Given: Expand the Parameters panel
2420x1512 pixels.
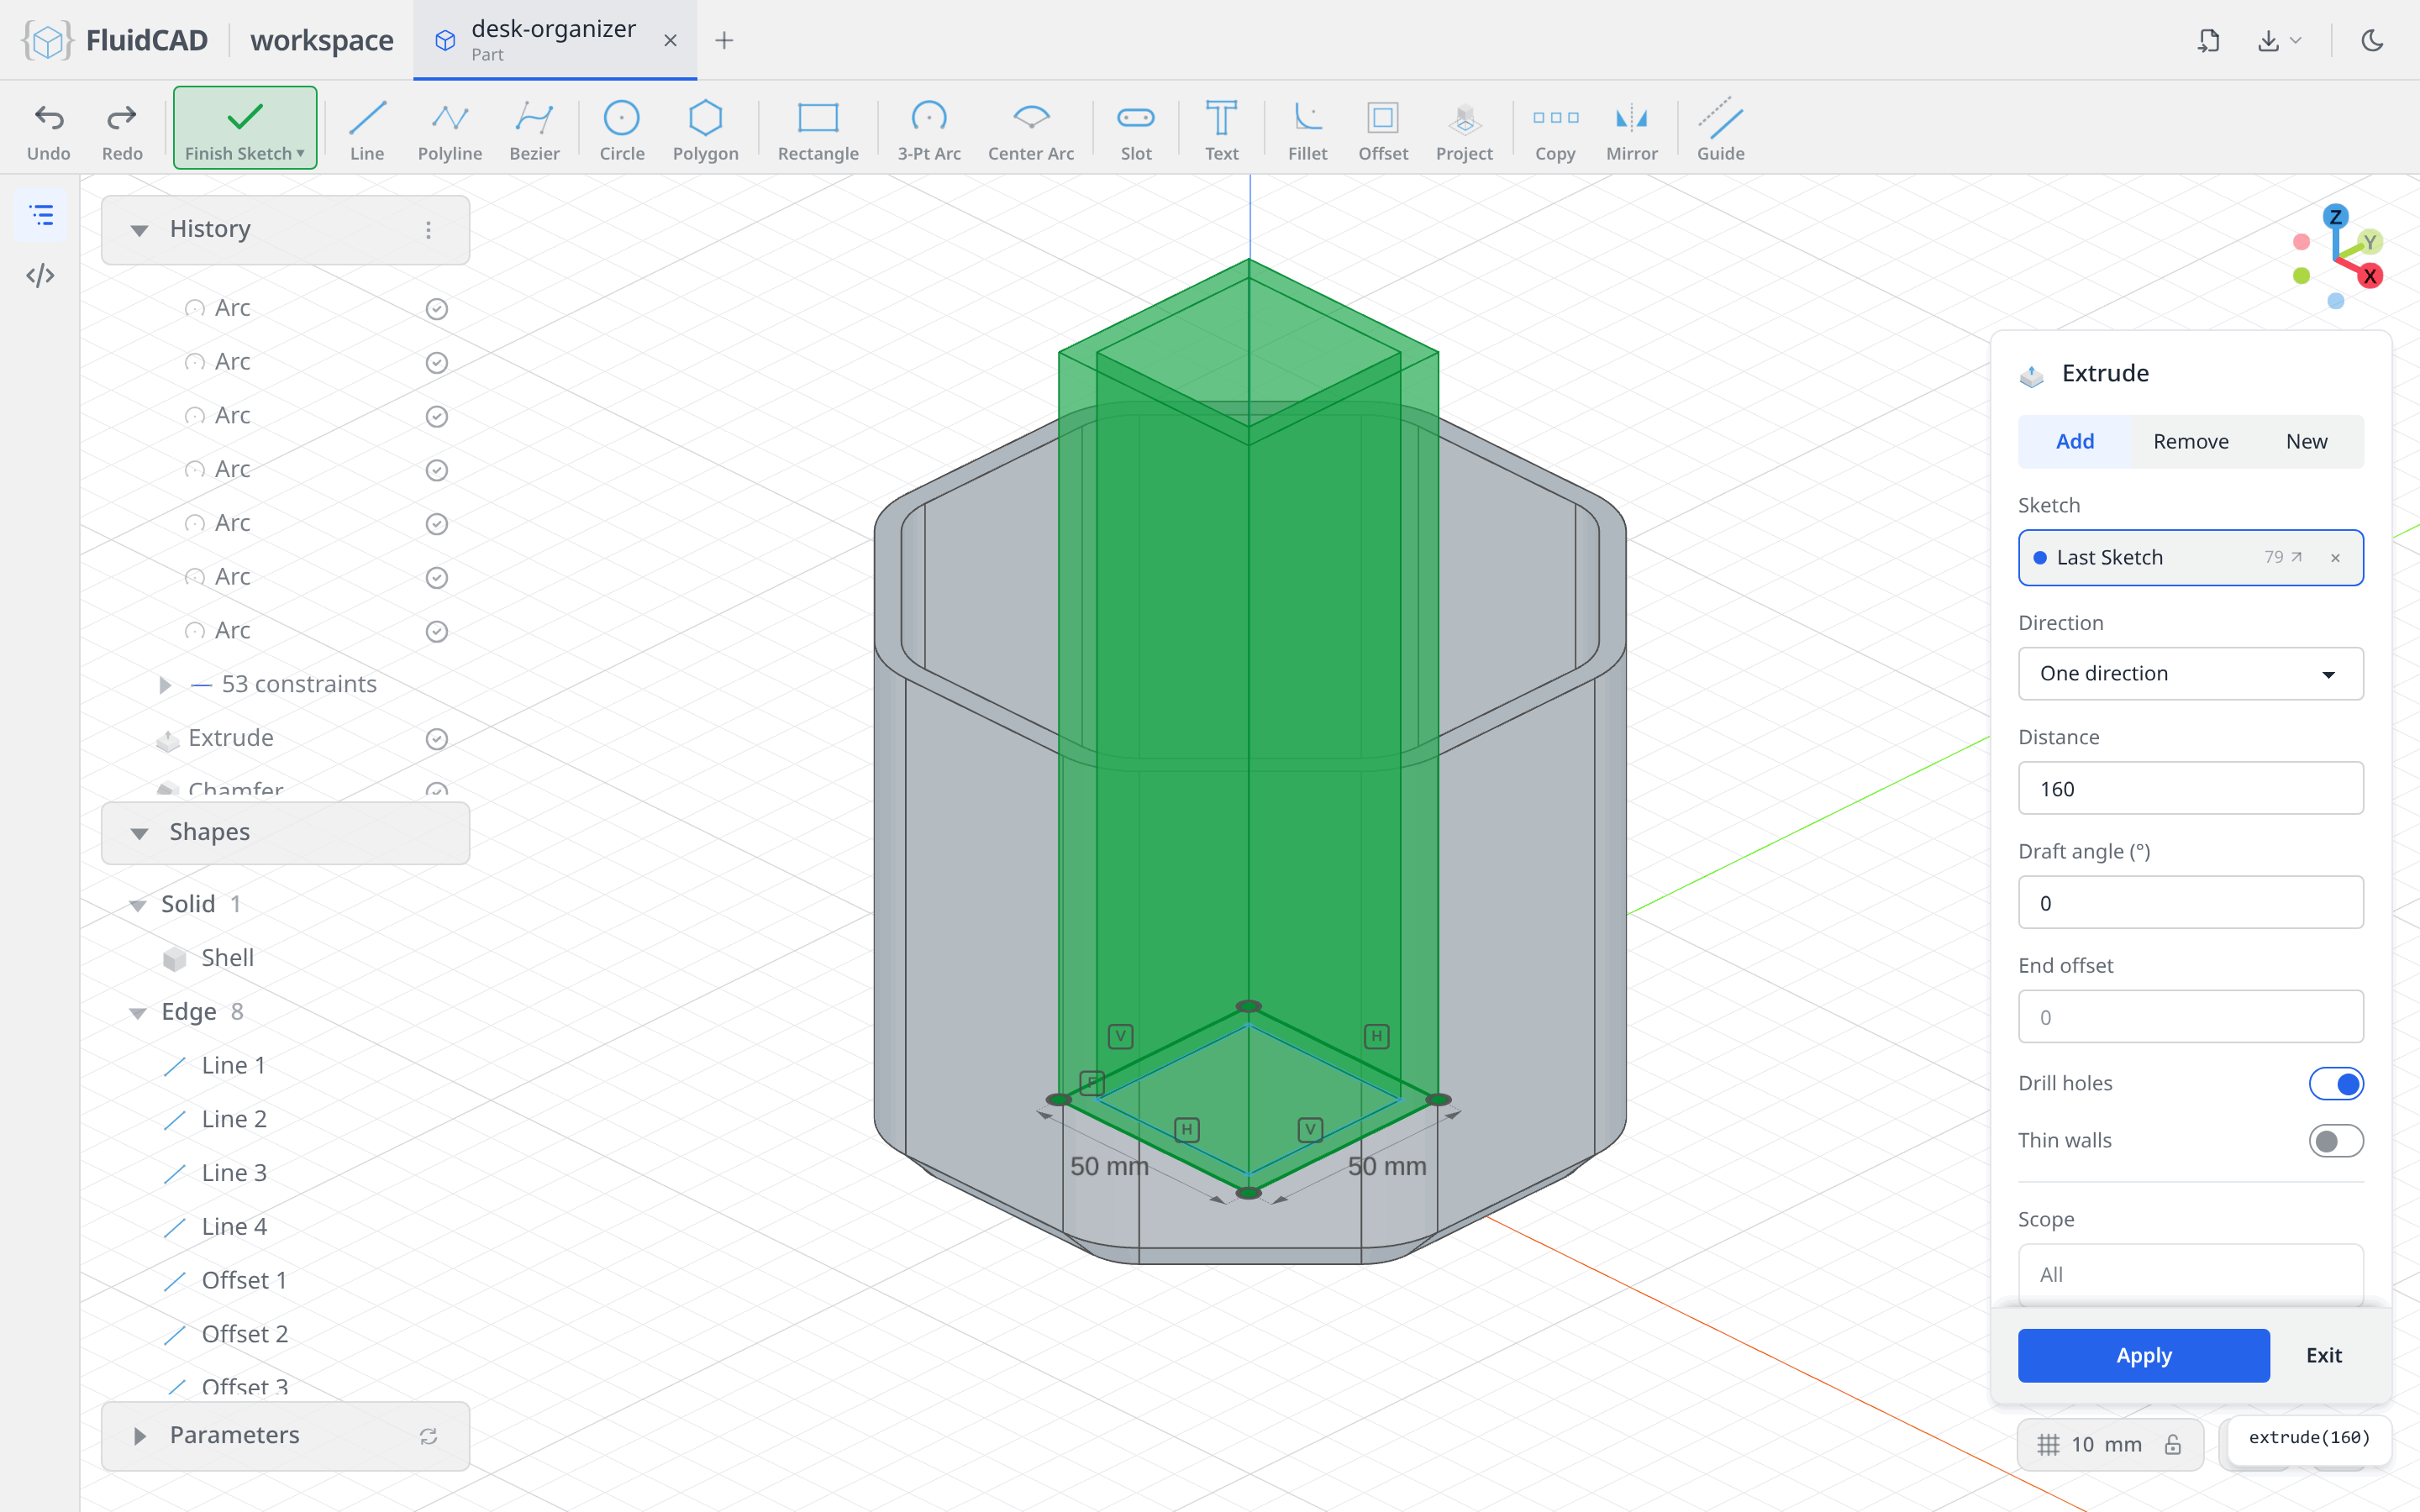Looking at the screenshot, I should pyautogui.click(x=139, y=1436).
